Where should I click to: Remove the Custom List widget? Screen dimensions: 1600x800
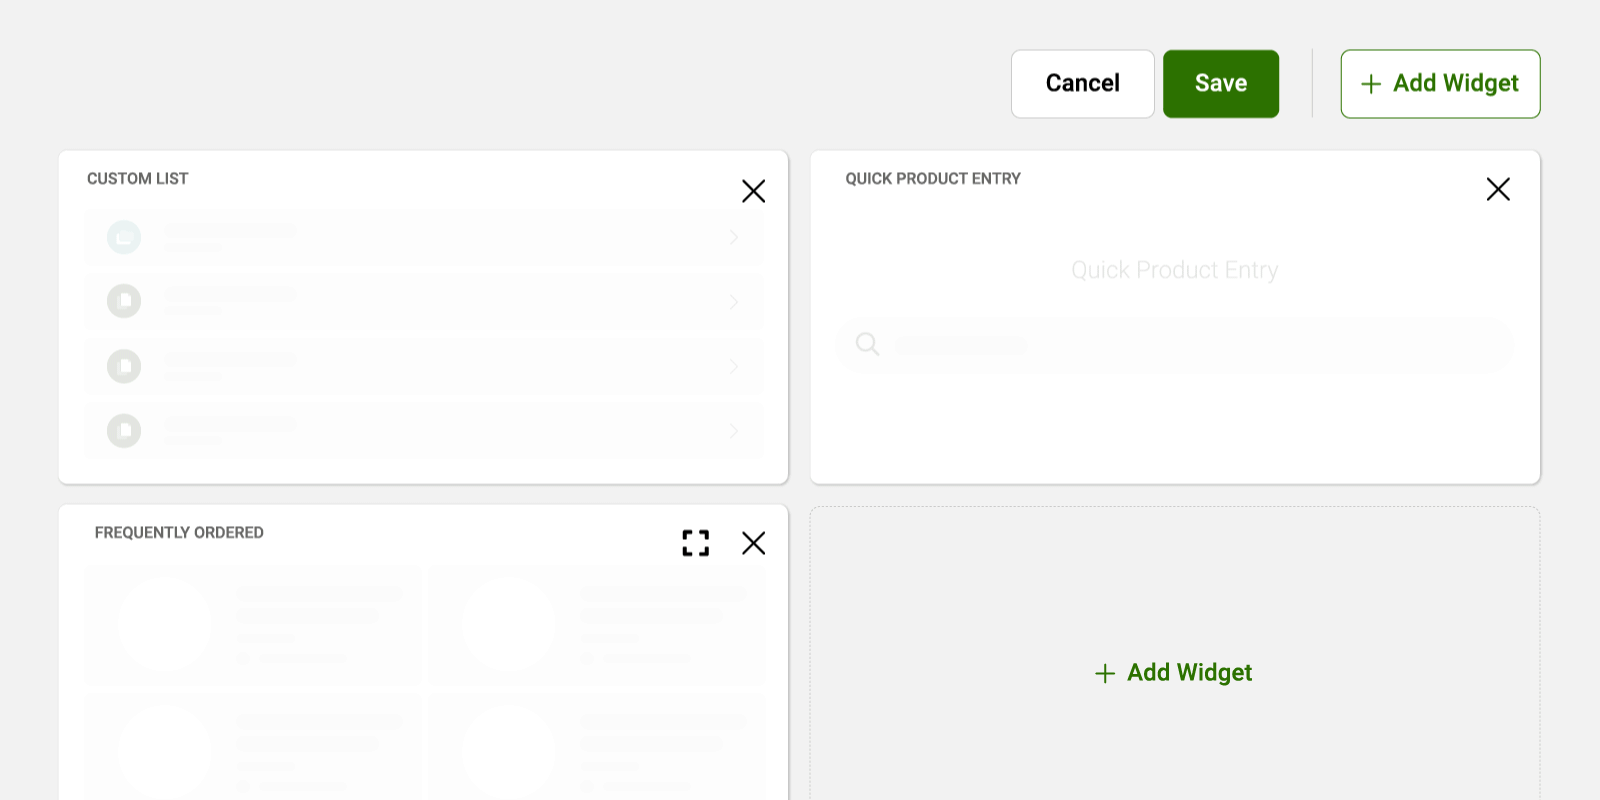pyautogui.click(x=754, y=191)
